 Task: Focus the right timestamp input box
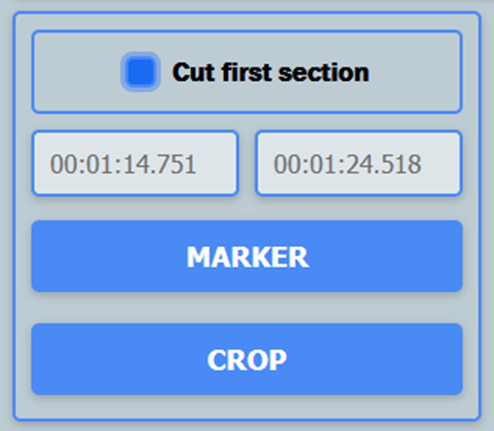(x=359, y=163)
